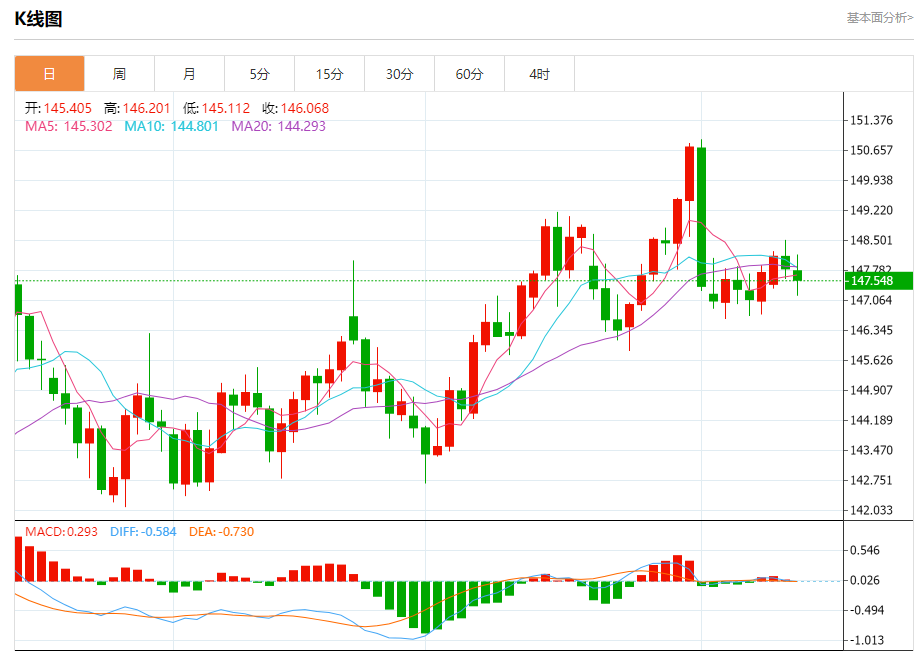Click the DEA value label
This screenshot has width=917, height=651.
222,532
